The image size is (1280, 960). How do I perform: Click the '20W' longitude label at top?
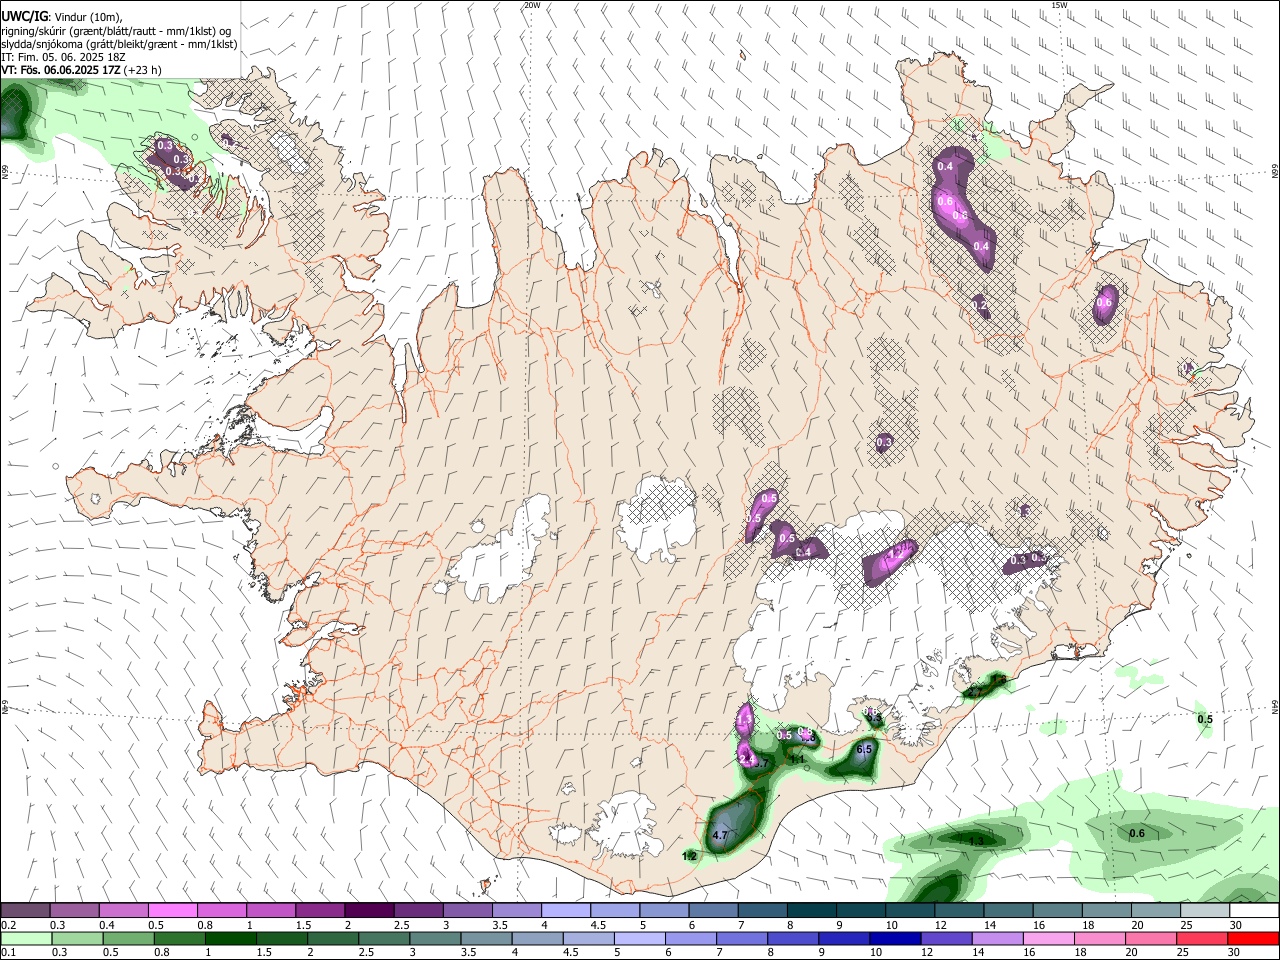pyautogui.click(x=532, y=5)
